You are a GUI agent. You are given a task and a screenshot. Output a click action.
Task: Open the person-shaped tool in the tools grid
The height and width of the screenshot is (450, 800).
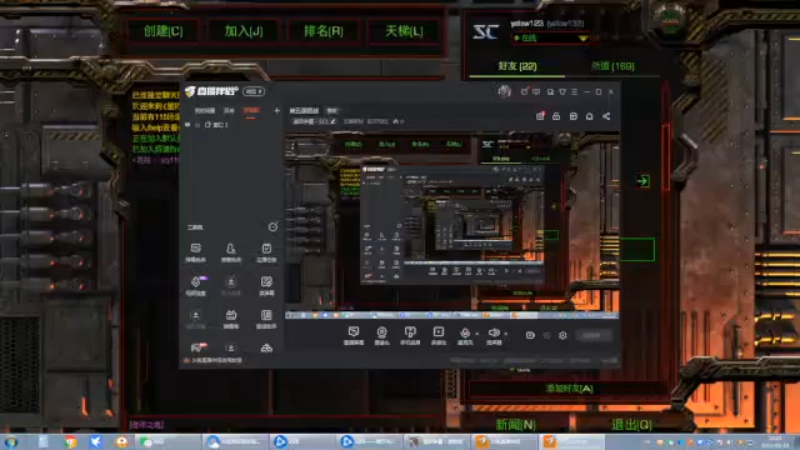(x=231, y=253)
